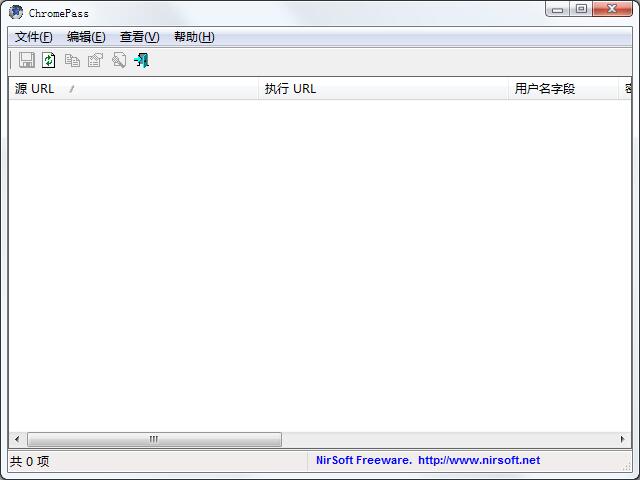The height and width of the screenshot is (480, 640).
Task: Click the ChromePass app icon in title bar
Action: click(16, 13)
